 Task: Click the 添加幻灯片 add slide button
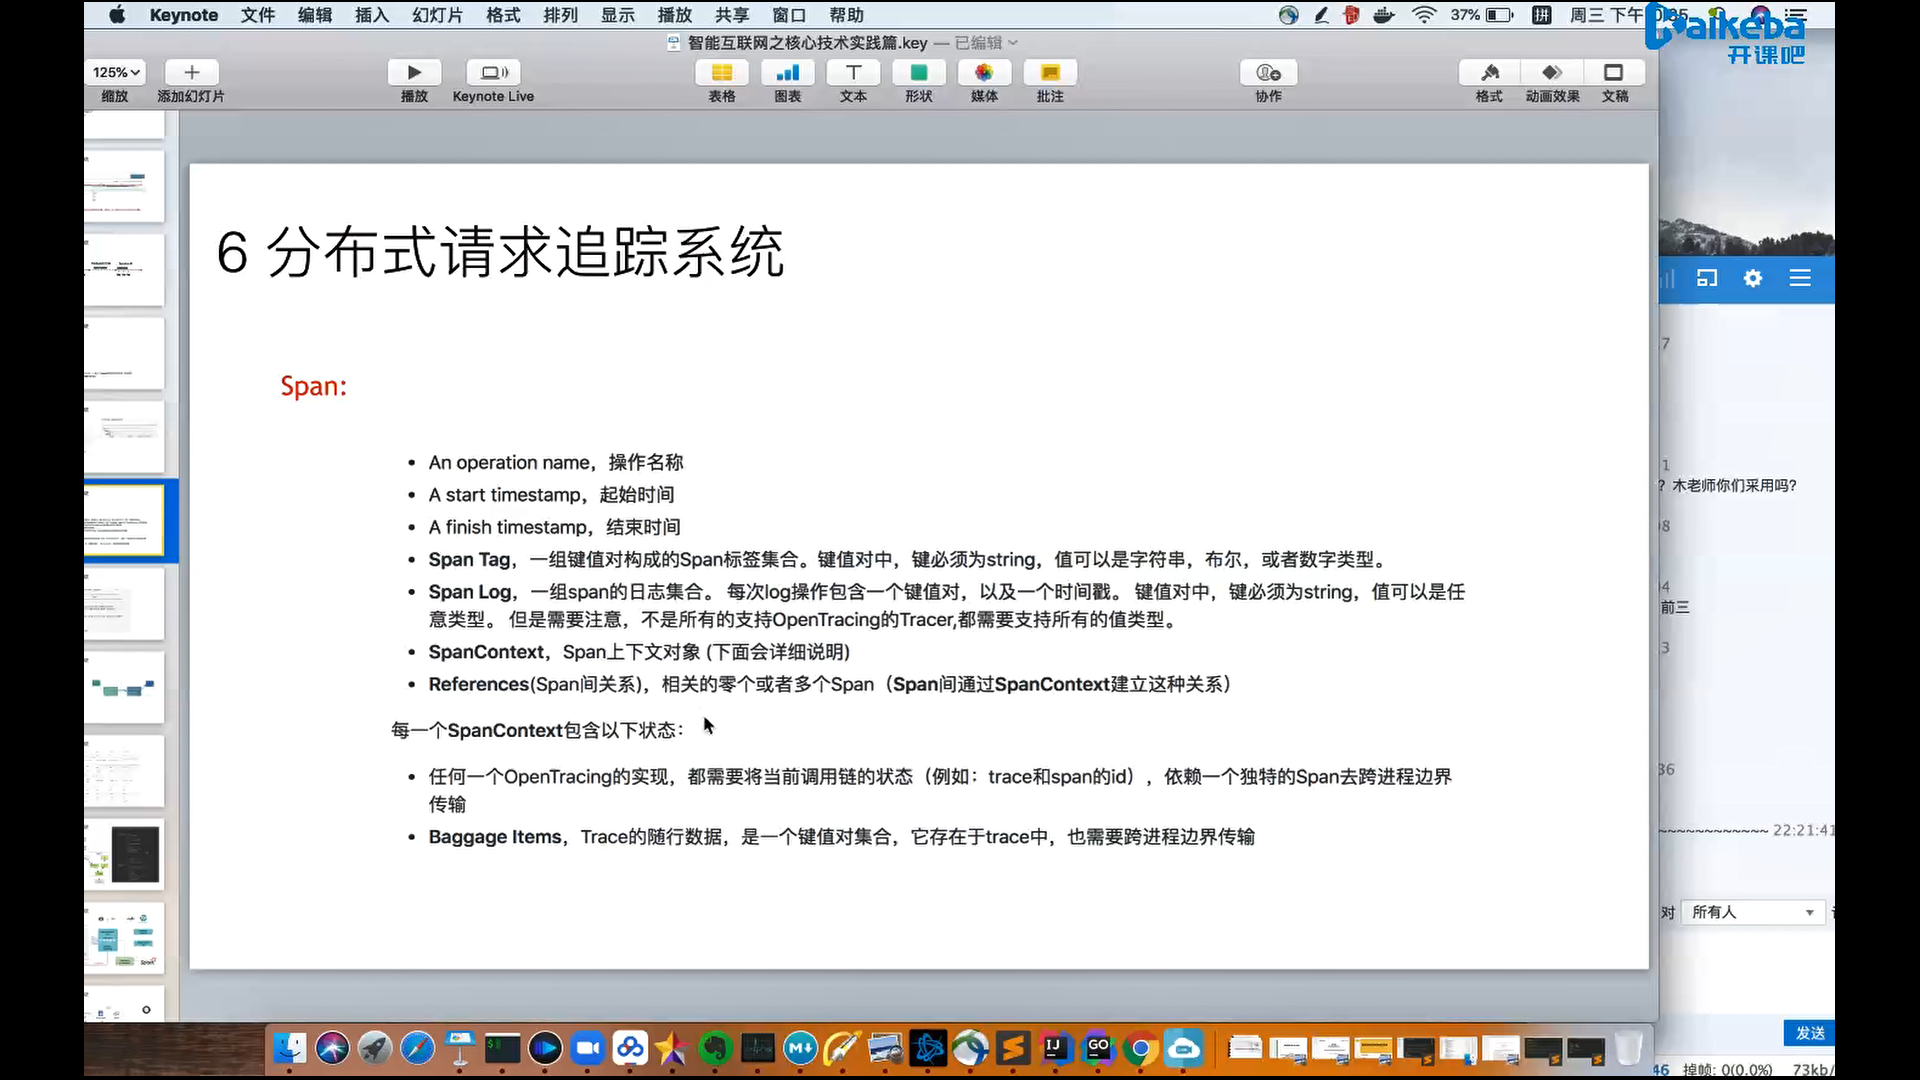point(192,73)
